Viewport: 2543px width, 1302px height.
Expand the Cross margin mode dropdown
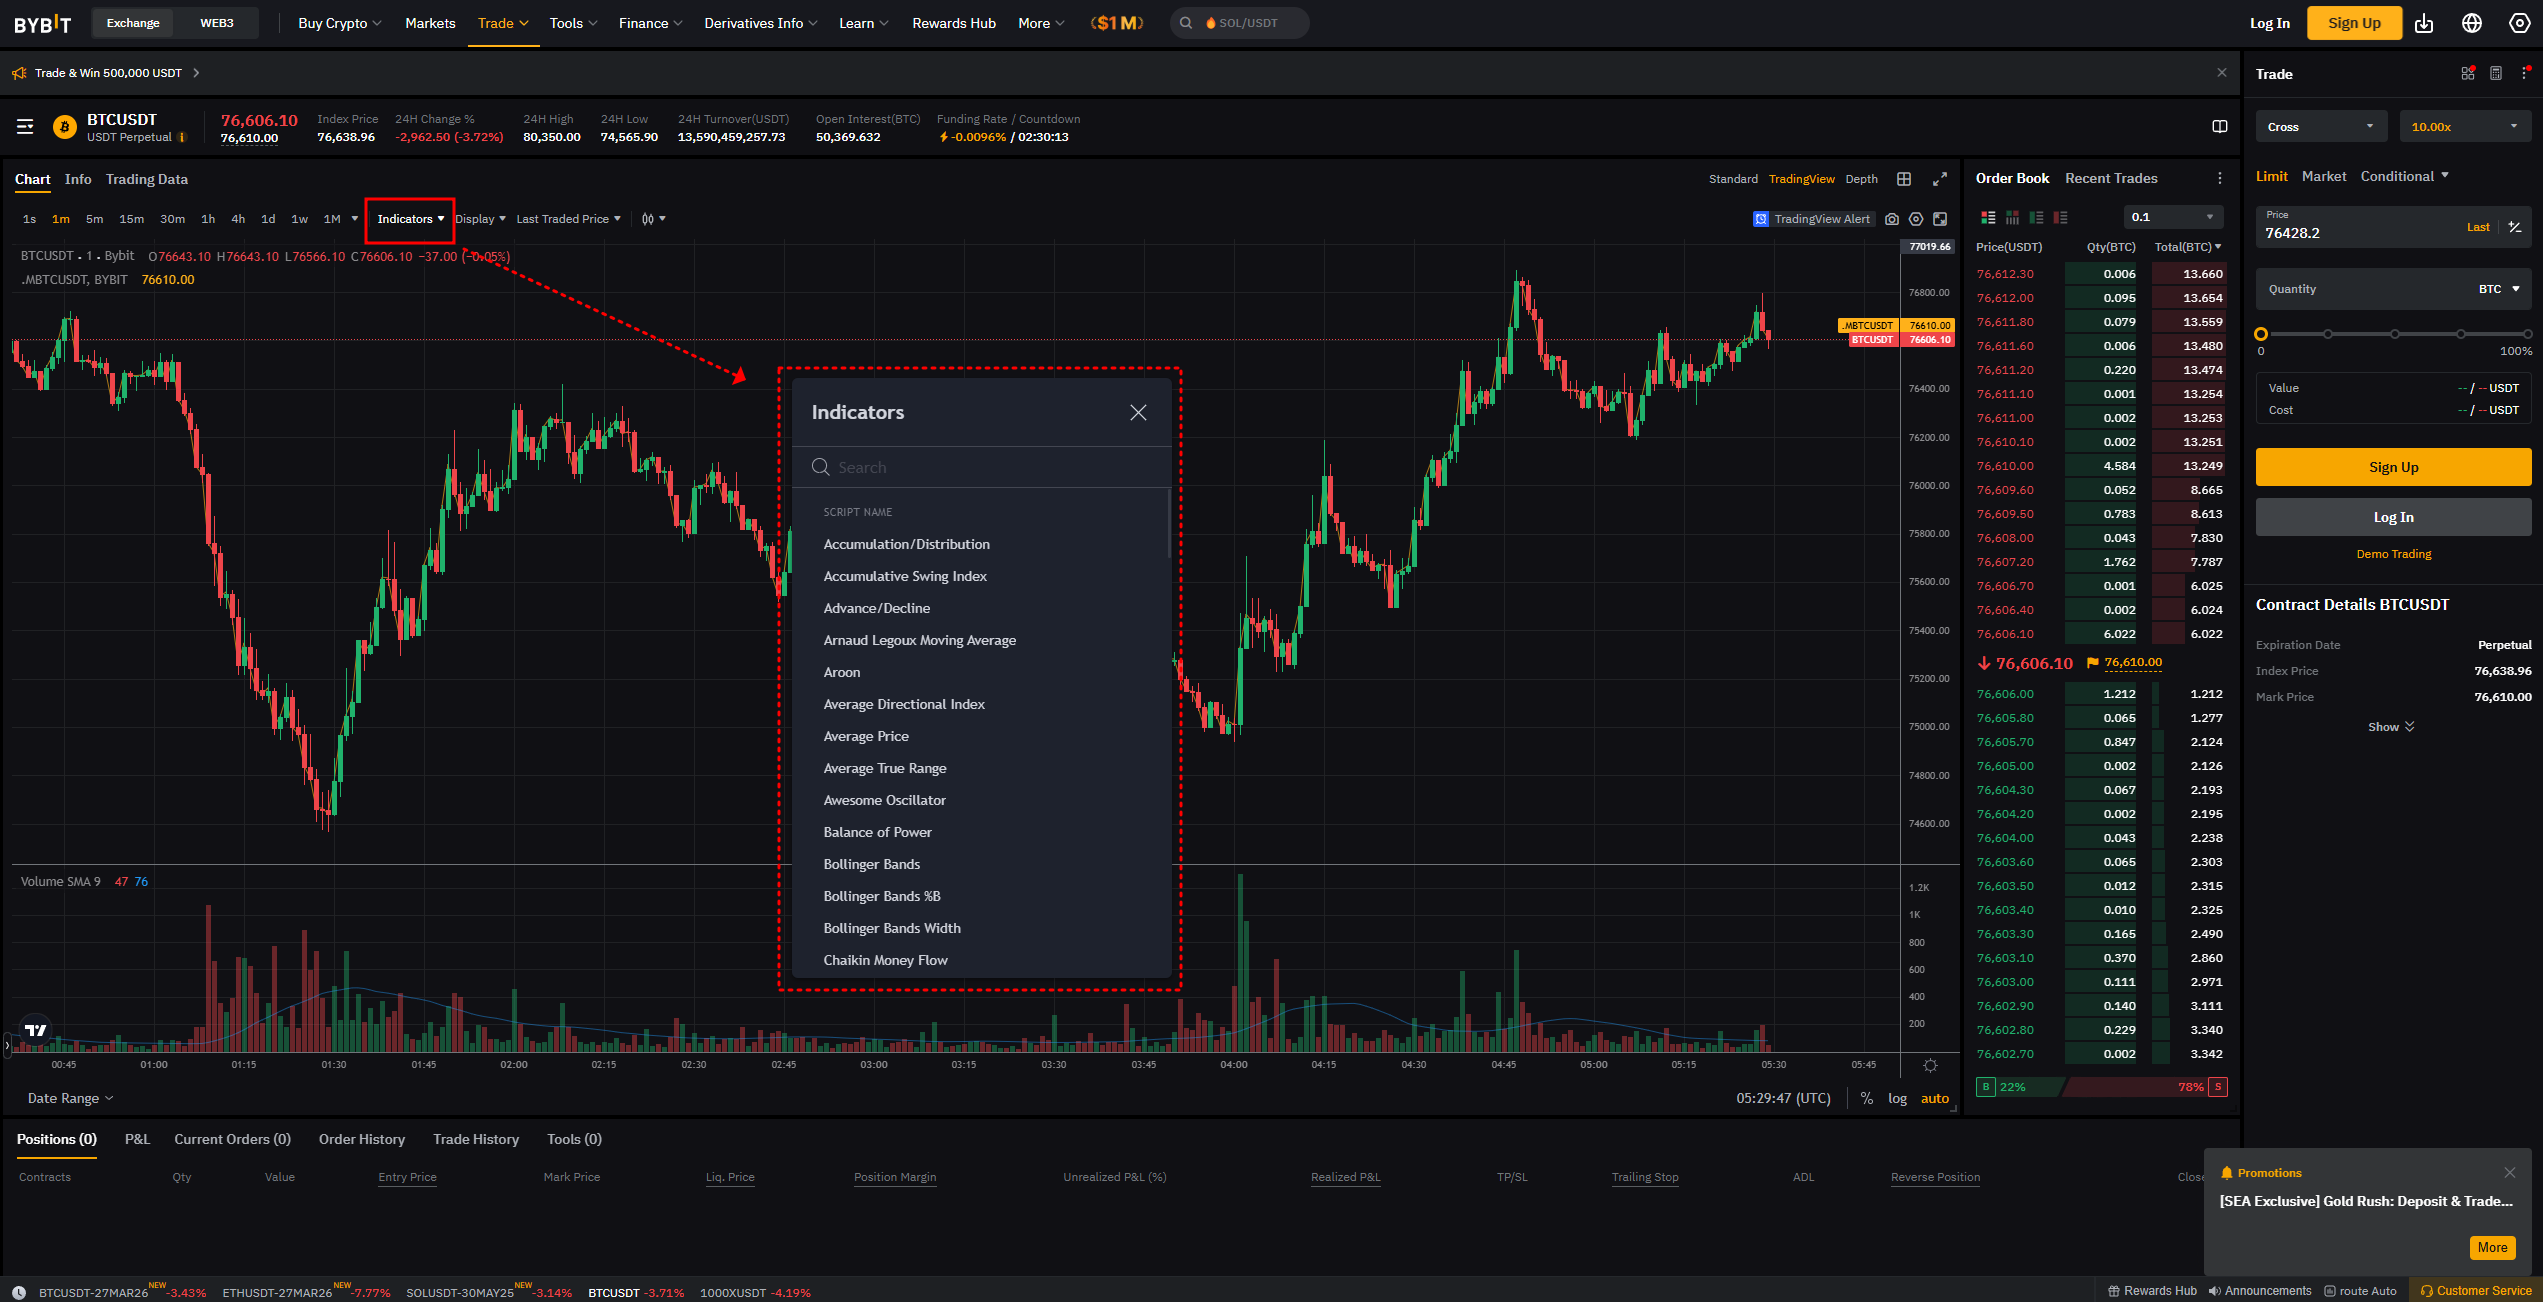pyautogui.click(x=2320, y=127)
